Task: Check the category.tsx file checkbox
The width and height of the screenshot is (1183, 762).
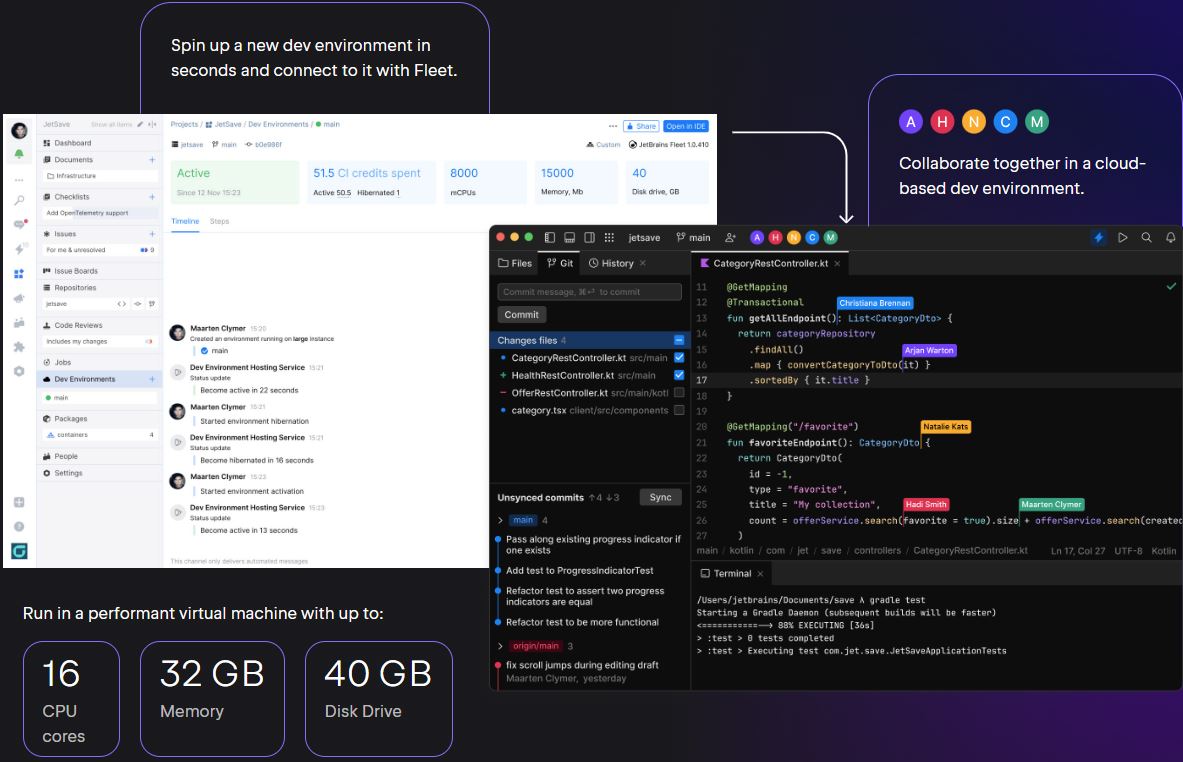Action: [x=679, y=410]
